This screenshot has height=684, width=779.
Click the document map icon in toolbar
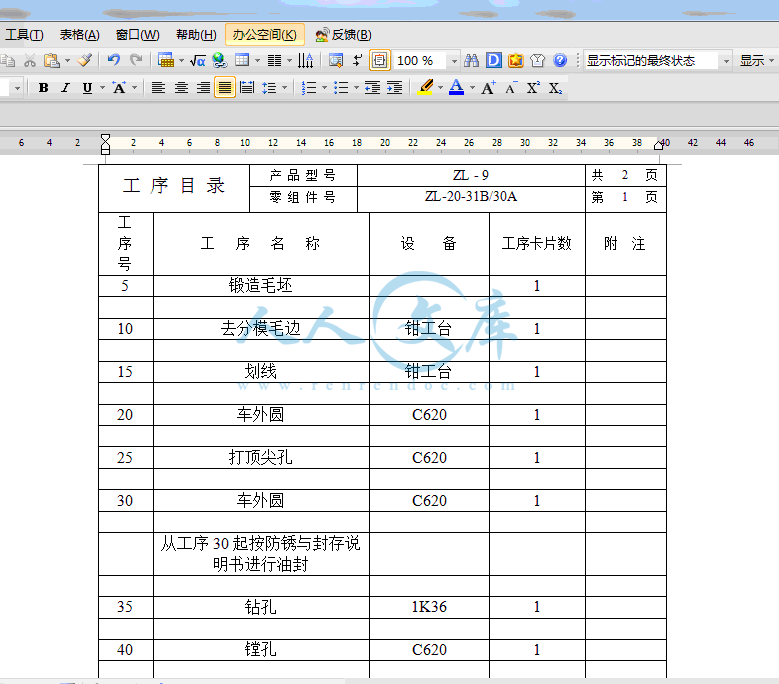point(336,61)
